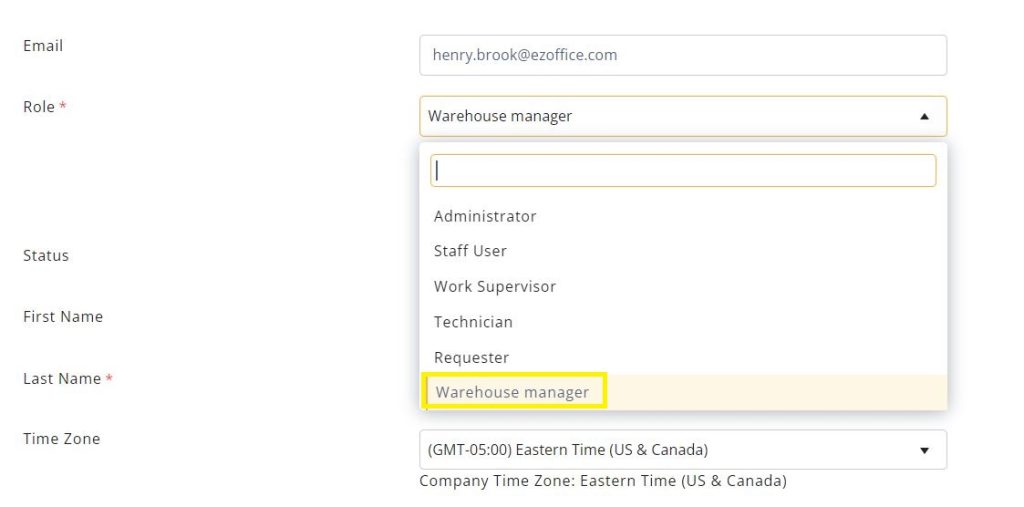Click the Role combo box showing Warehouse manager

[x=683, y=116]
